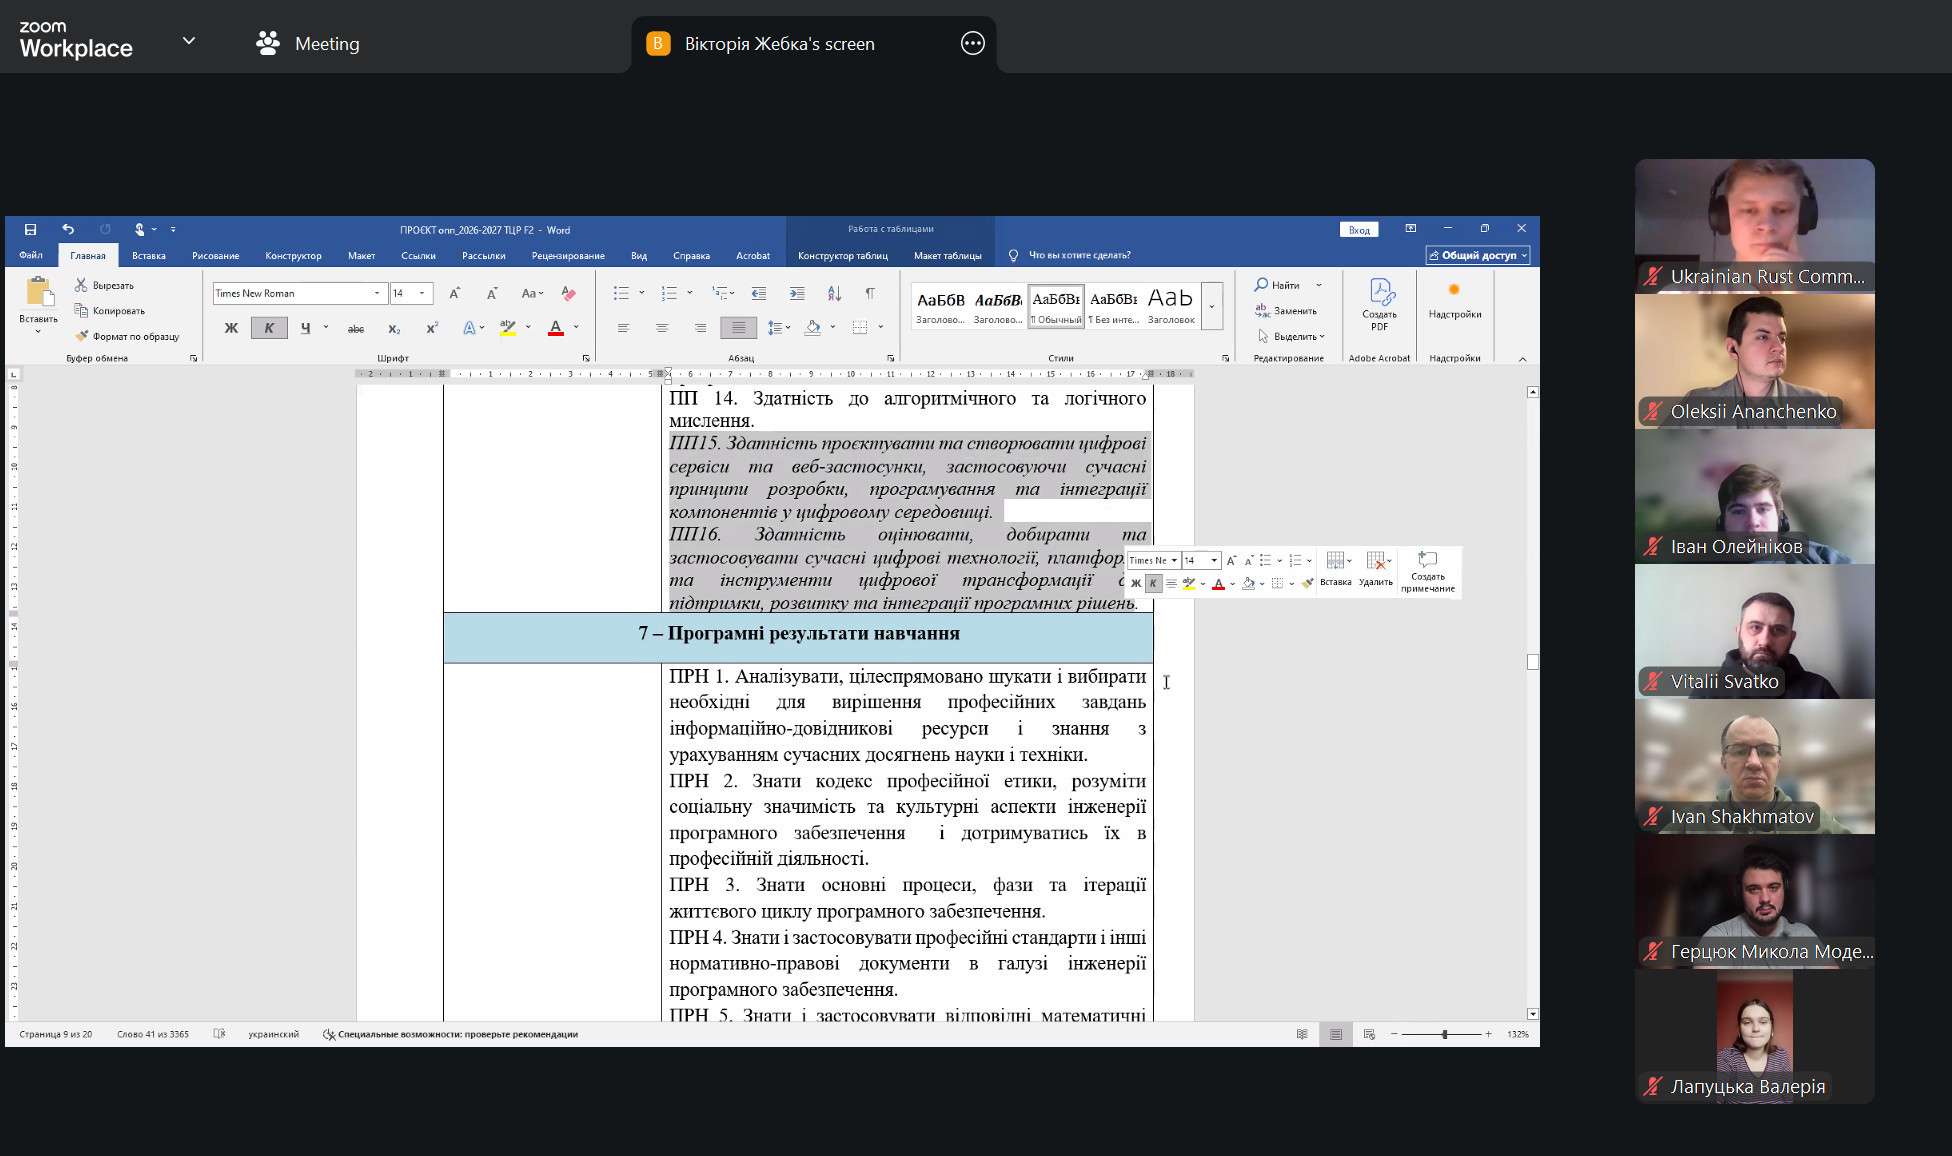1952x1156 pixels.
Task: Toggle italic formatting in the ribbon
Action: tap(268, 328)
